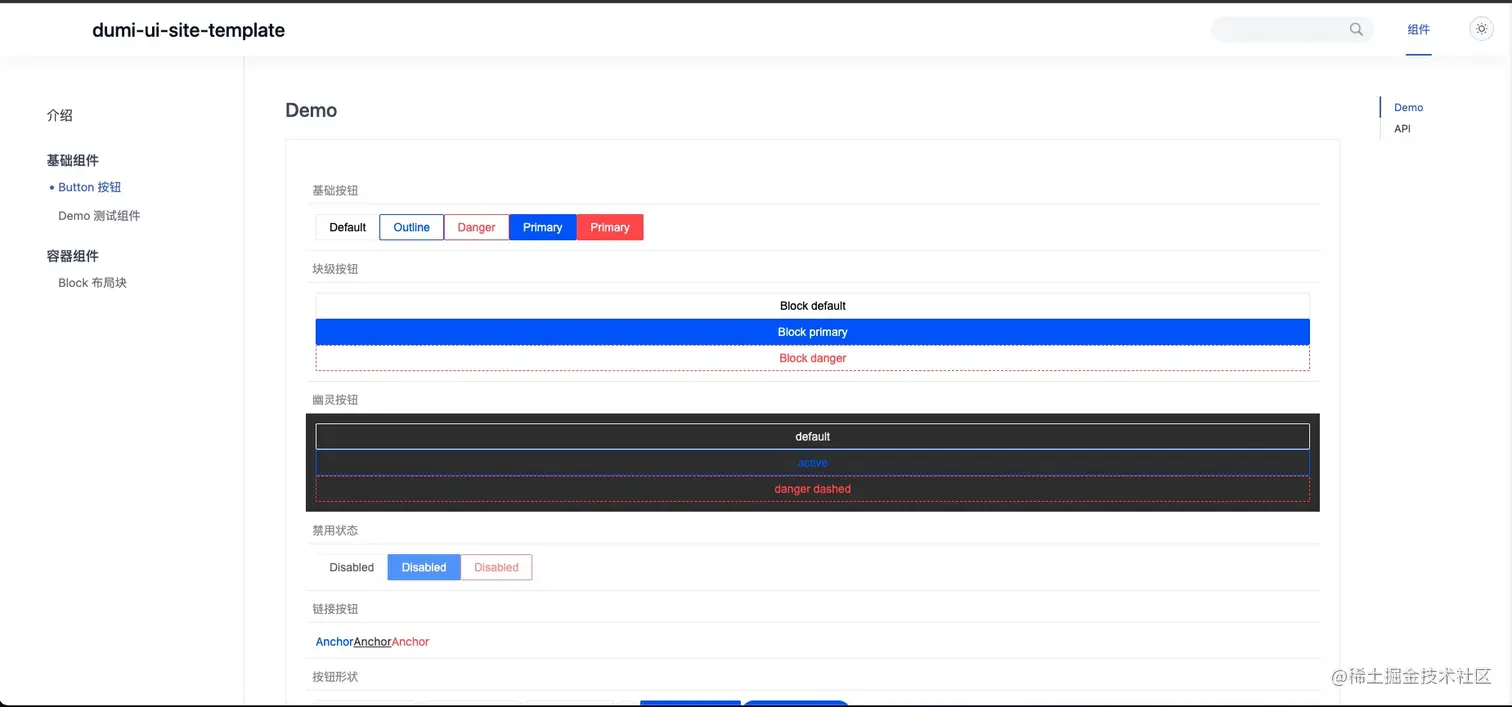1512x707 pixels.
Task: Click the red outlined Disabled button
Action: tap(496, 568)
